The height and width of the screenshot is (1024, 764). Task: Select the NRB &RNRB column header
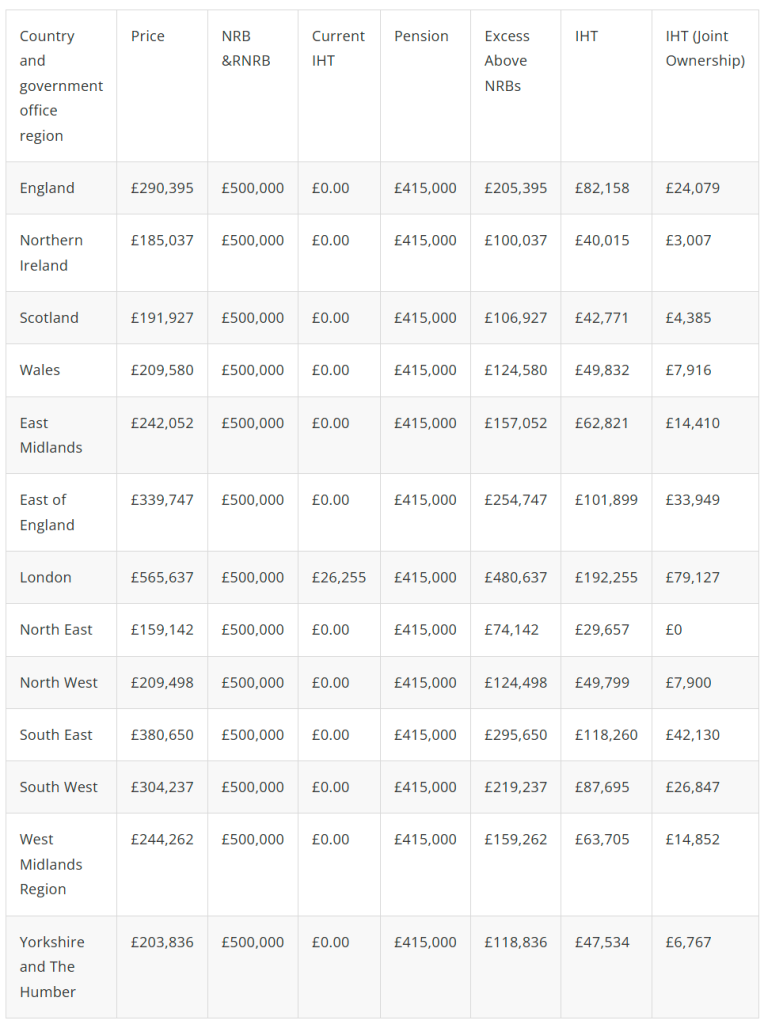[x=246, y=48]
